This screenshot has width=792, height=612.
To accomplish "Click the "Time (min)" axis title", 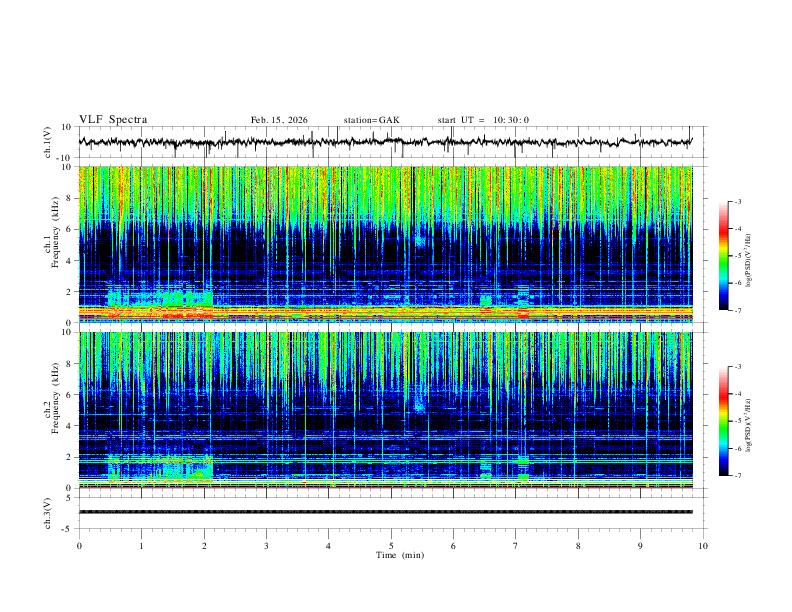I will coord(400,555).
